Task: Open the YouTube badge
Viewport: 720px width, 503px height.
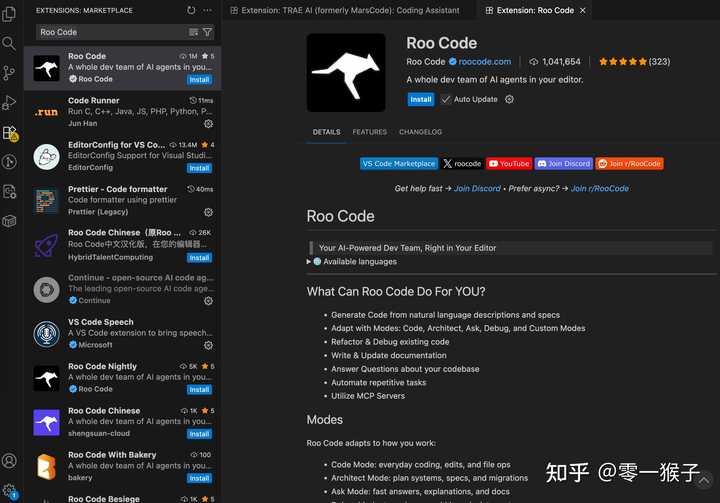Action: 509,164
